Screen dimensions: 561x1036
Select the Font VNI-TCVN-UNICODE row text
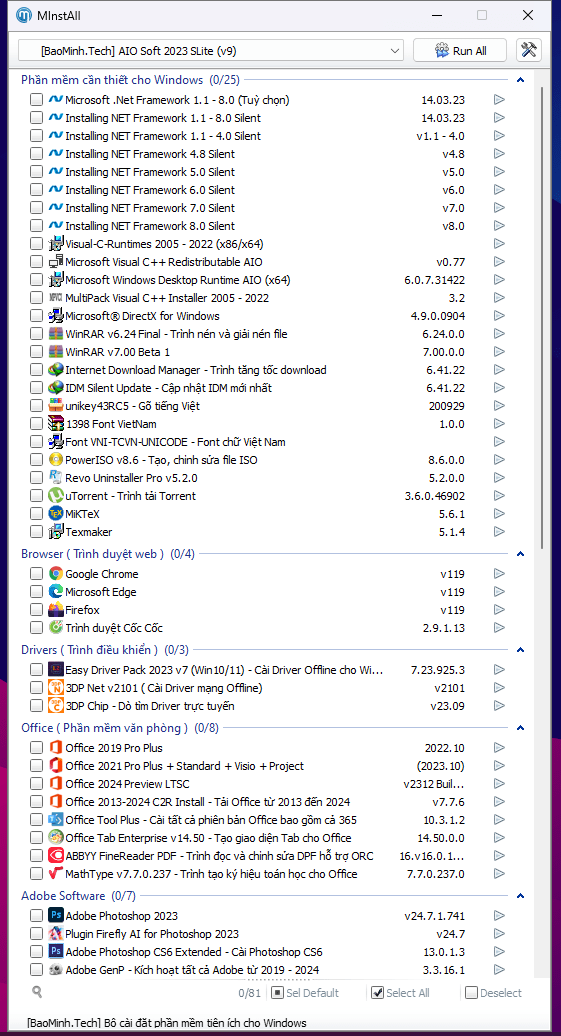coord(175,442)
